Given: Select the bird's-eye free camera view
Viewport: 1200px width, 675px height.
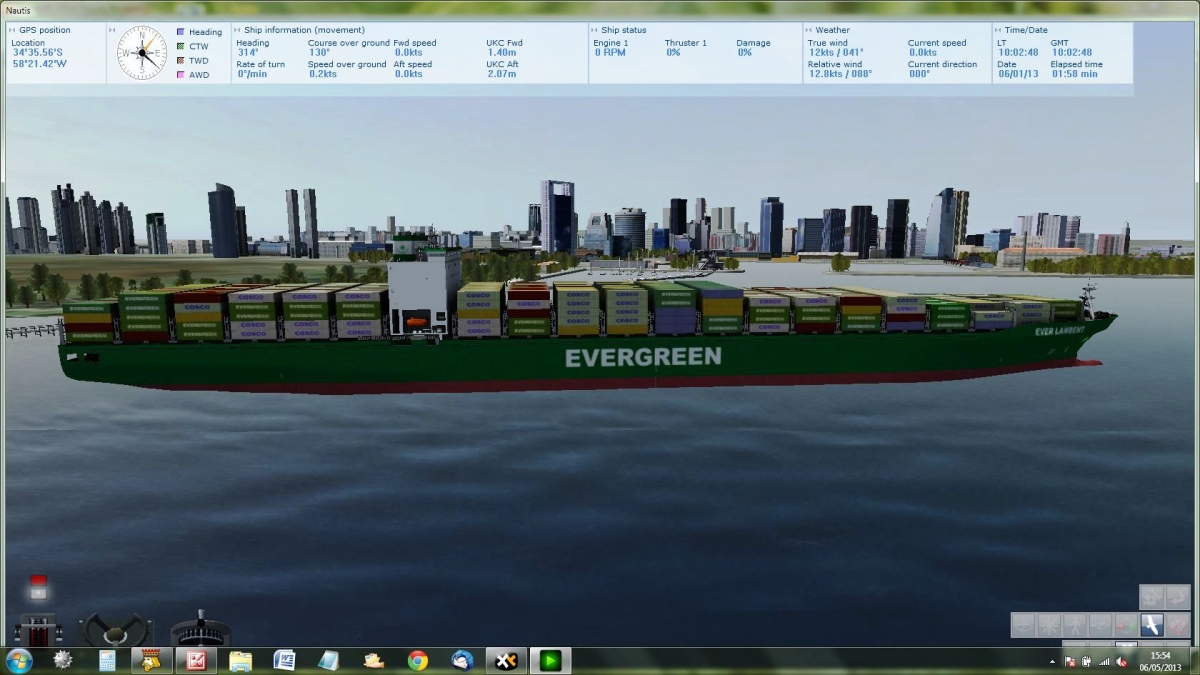Looking at the screenshot, I should tap(1152, 625).
